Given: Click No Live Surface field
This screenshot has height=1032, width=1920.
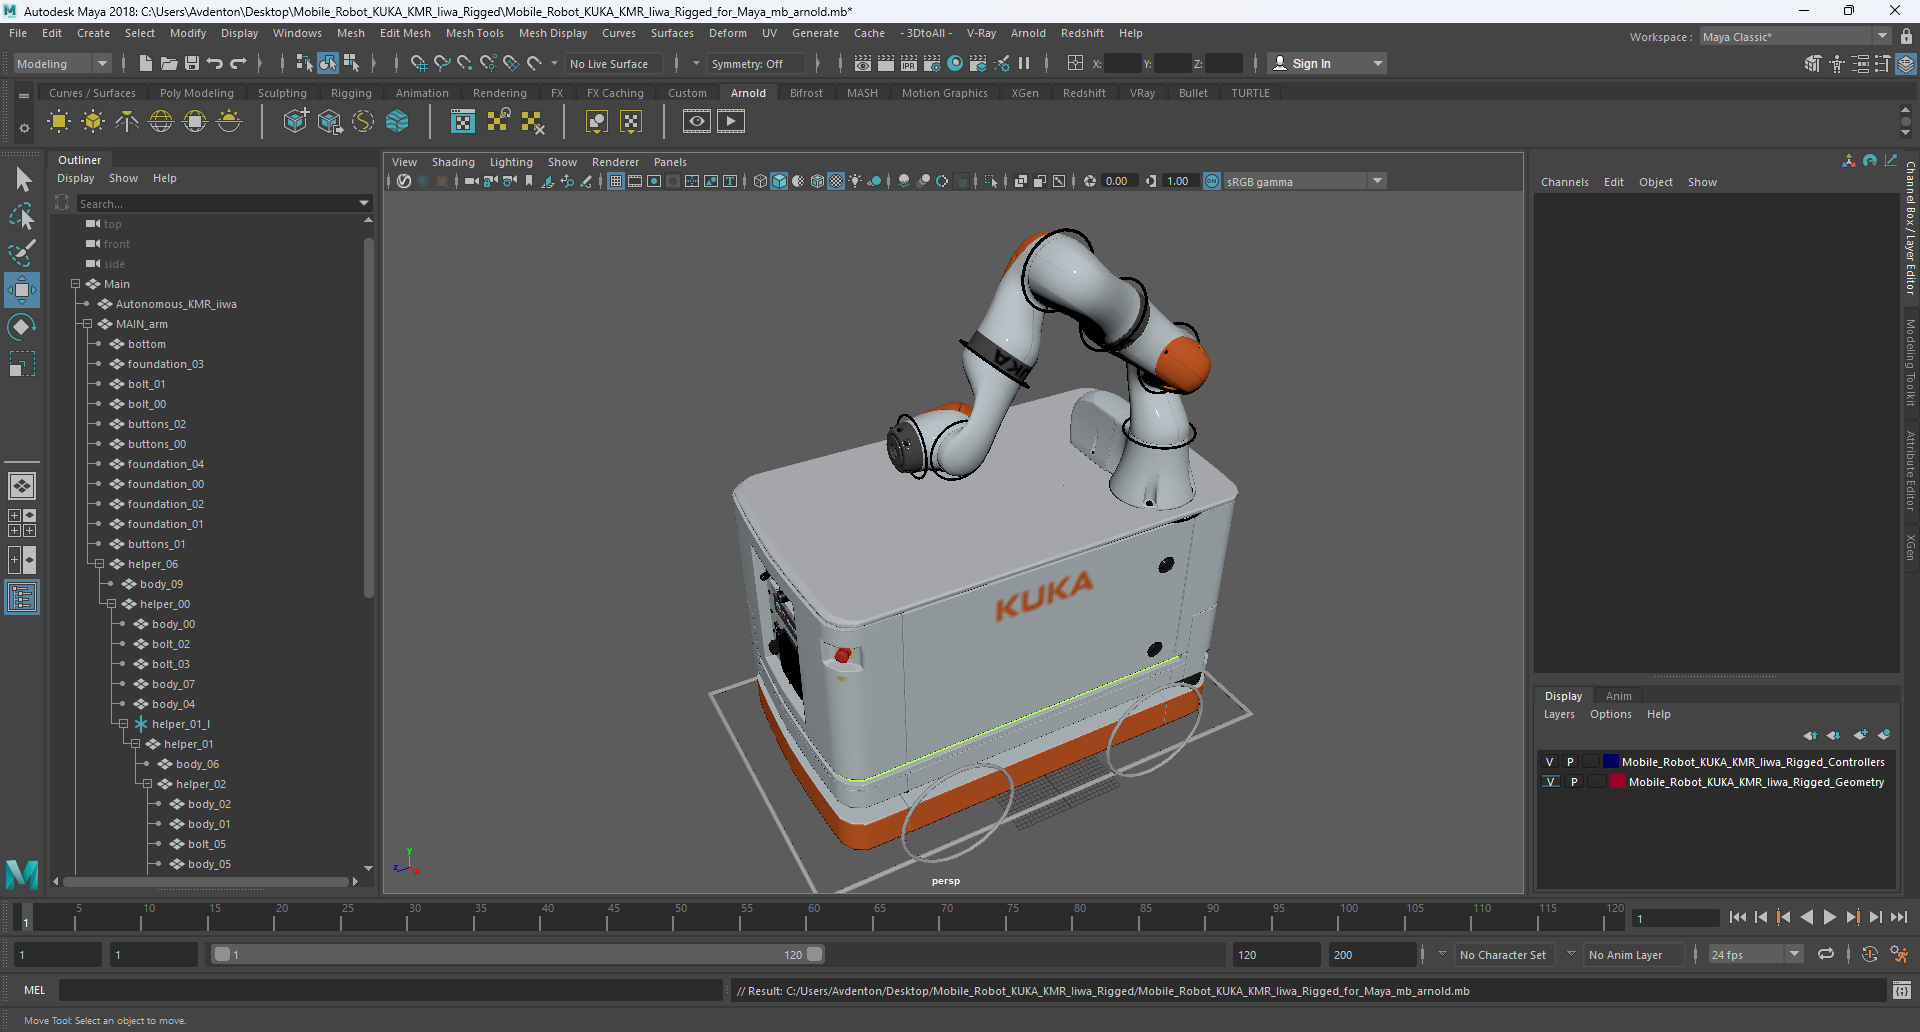Looking at the screenshot, I should tap(612, 63).
